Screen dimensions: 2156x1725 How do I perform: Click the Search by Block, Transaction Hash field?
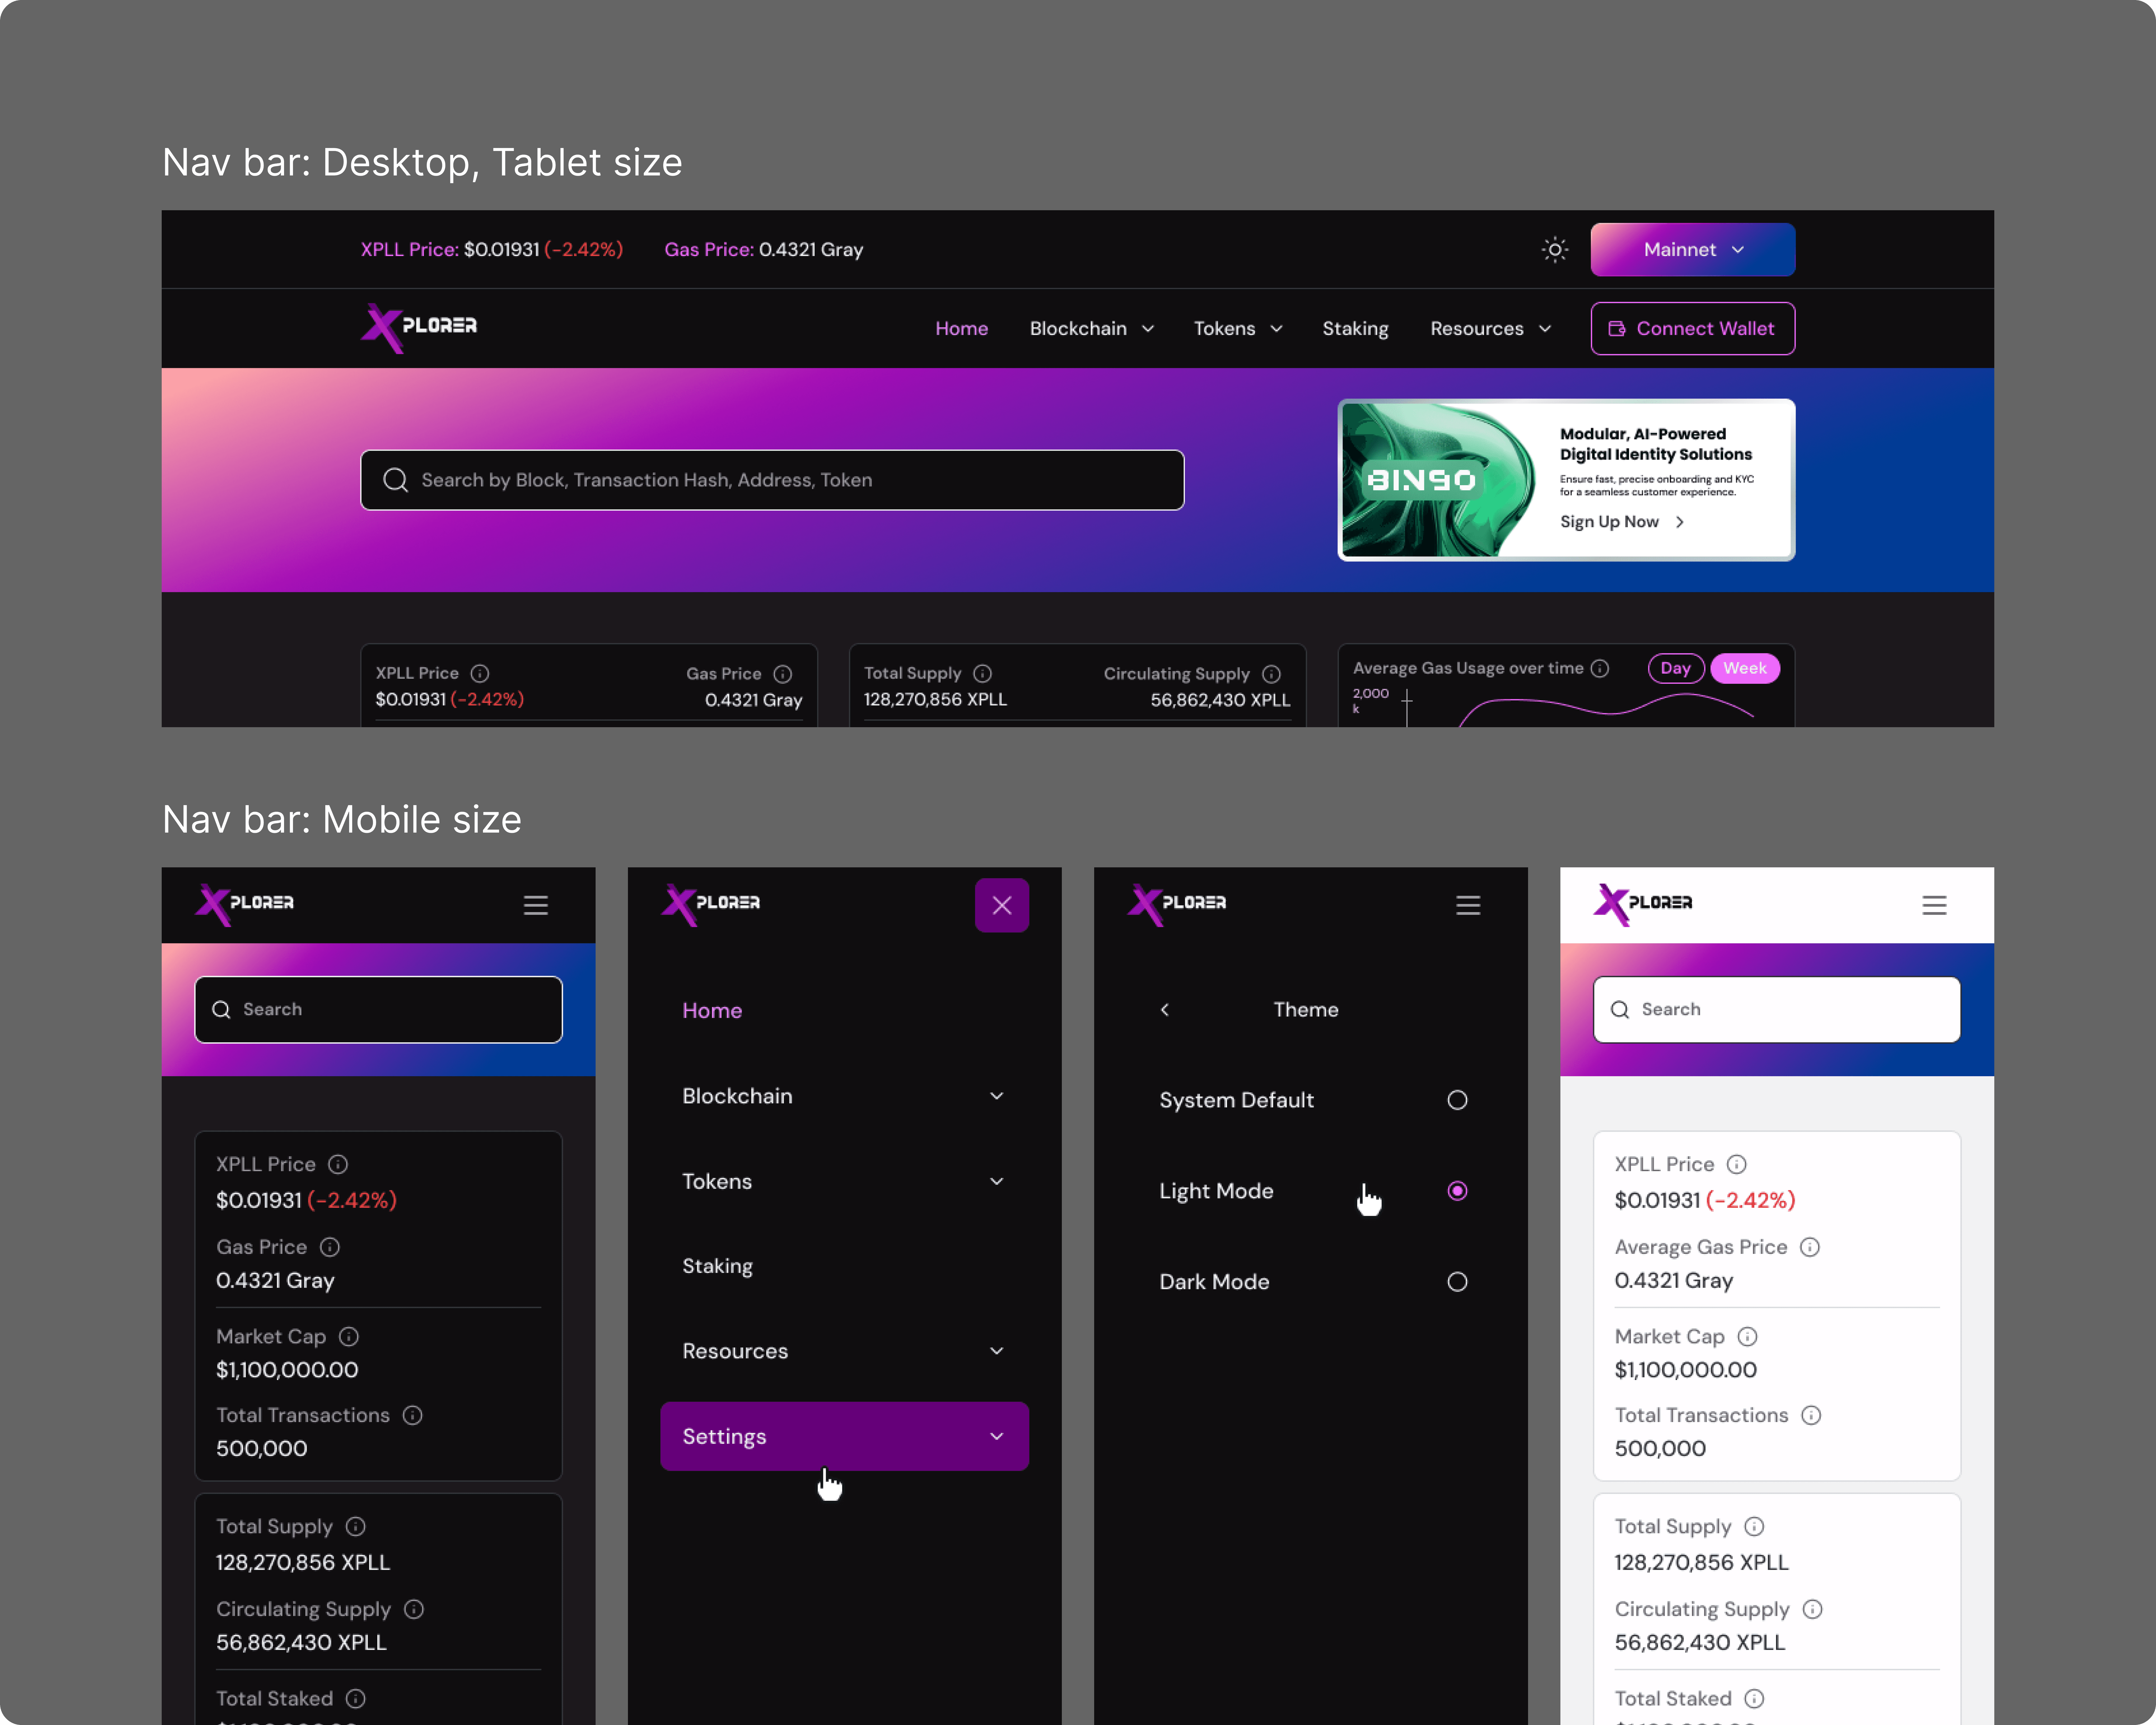coord(772,480)
